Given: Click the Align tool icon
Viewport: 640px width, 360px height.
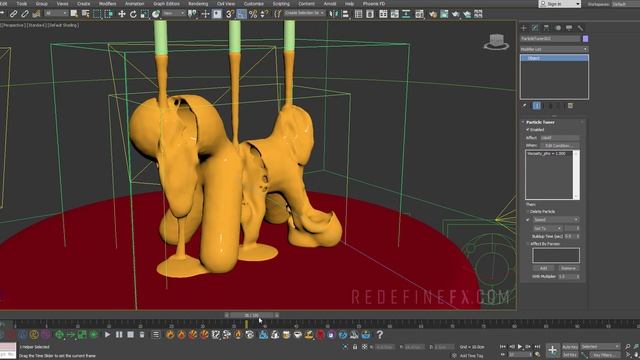Looking at the screenshot, I should [x=345, y=14].
